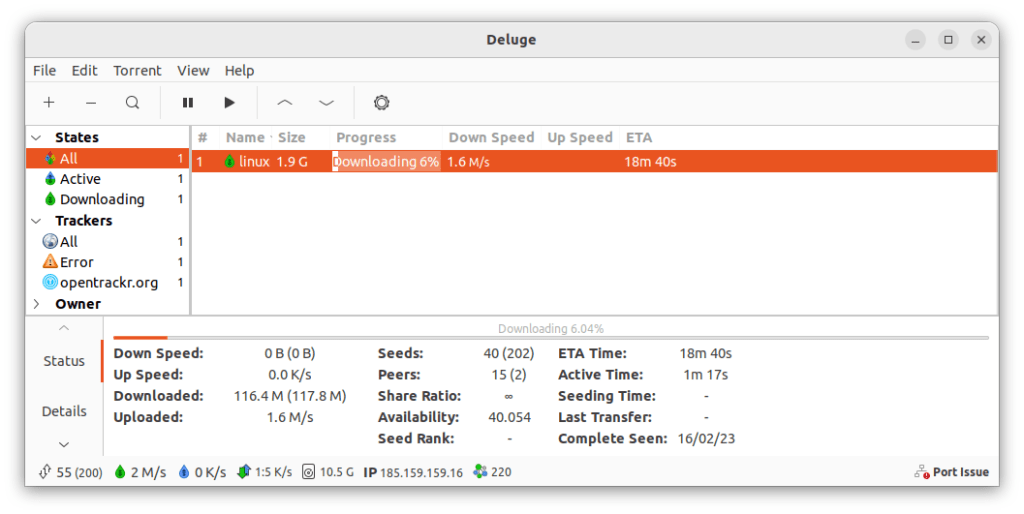
Task: Open the File menu
Action: coord(44,71)
